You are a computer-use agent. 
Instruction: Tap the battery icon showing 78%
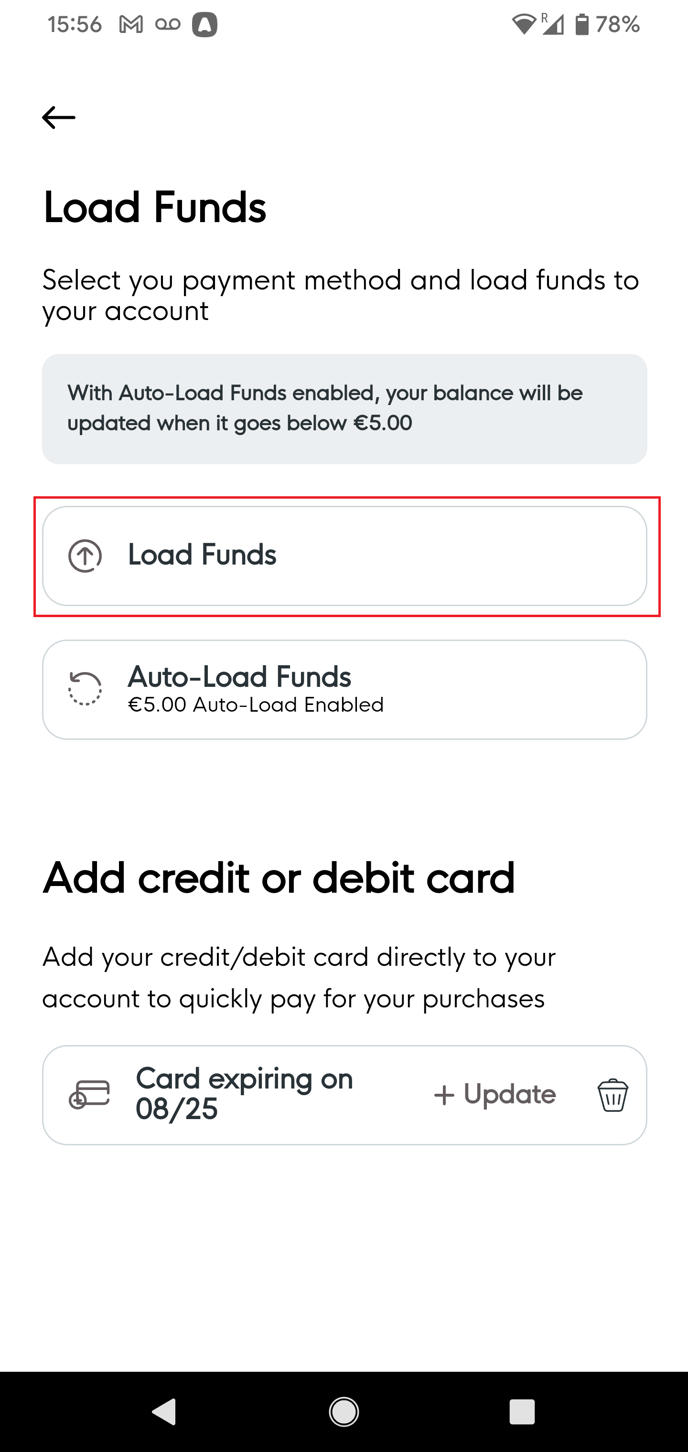[x=582, y=25]
